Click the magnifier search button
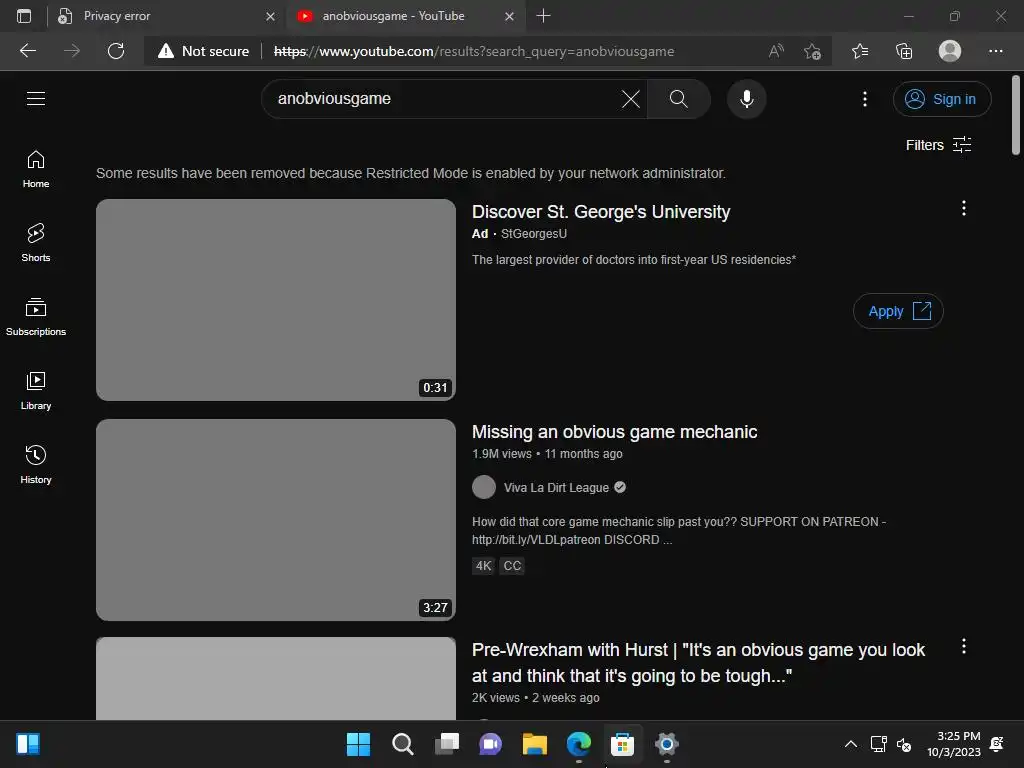 coord(679,99)
